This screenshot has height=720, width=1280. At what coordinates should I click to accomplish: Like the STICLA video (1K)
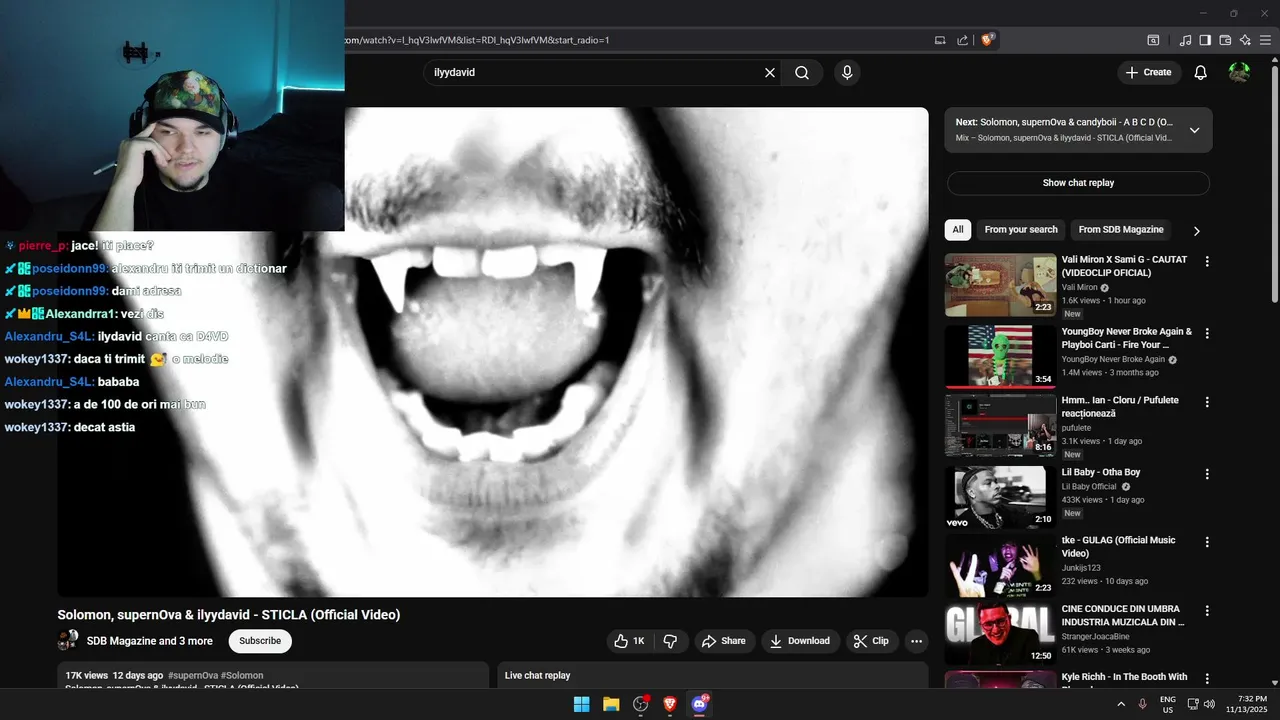click(x=629, y=641)
